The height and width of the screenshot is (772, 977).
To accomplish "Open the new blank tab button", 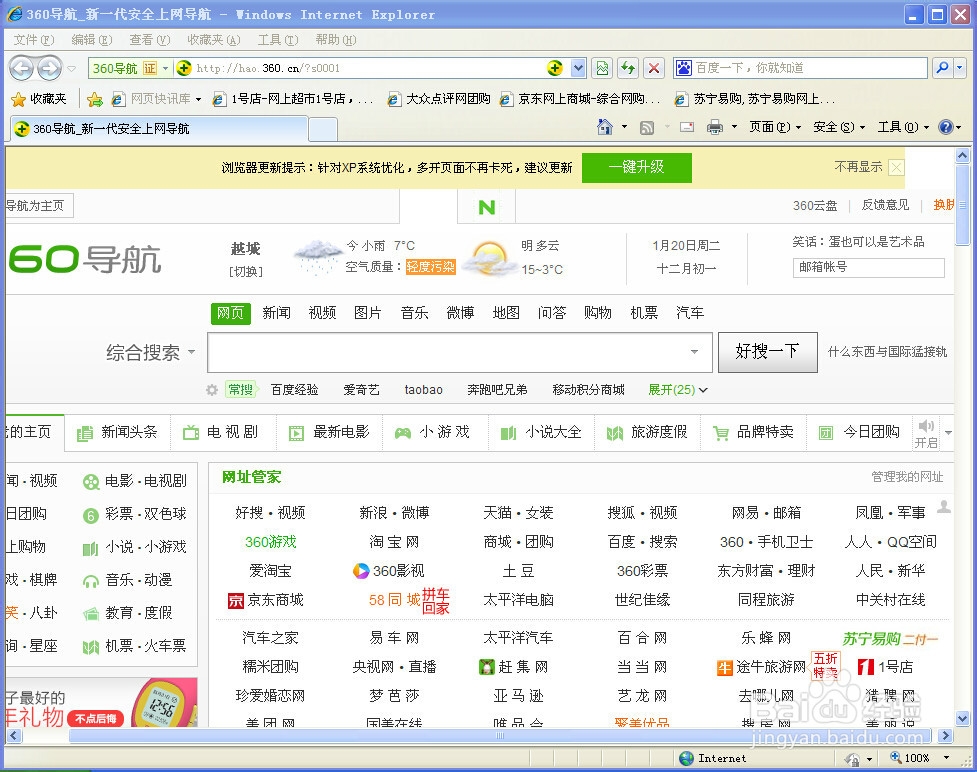I will coord(323,129).
